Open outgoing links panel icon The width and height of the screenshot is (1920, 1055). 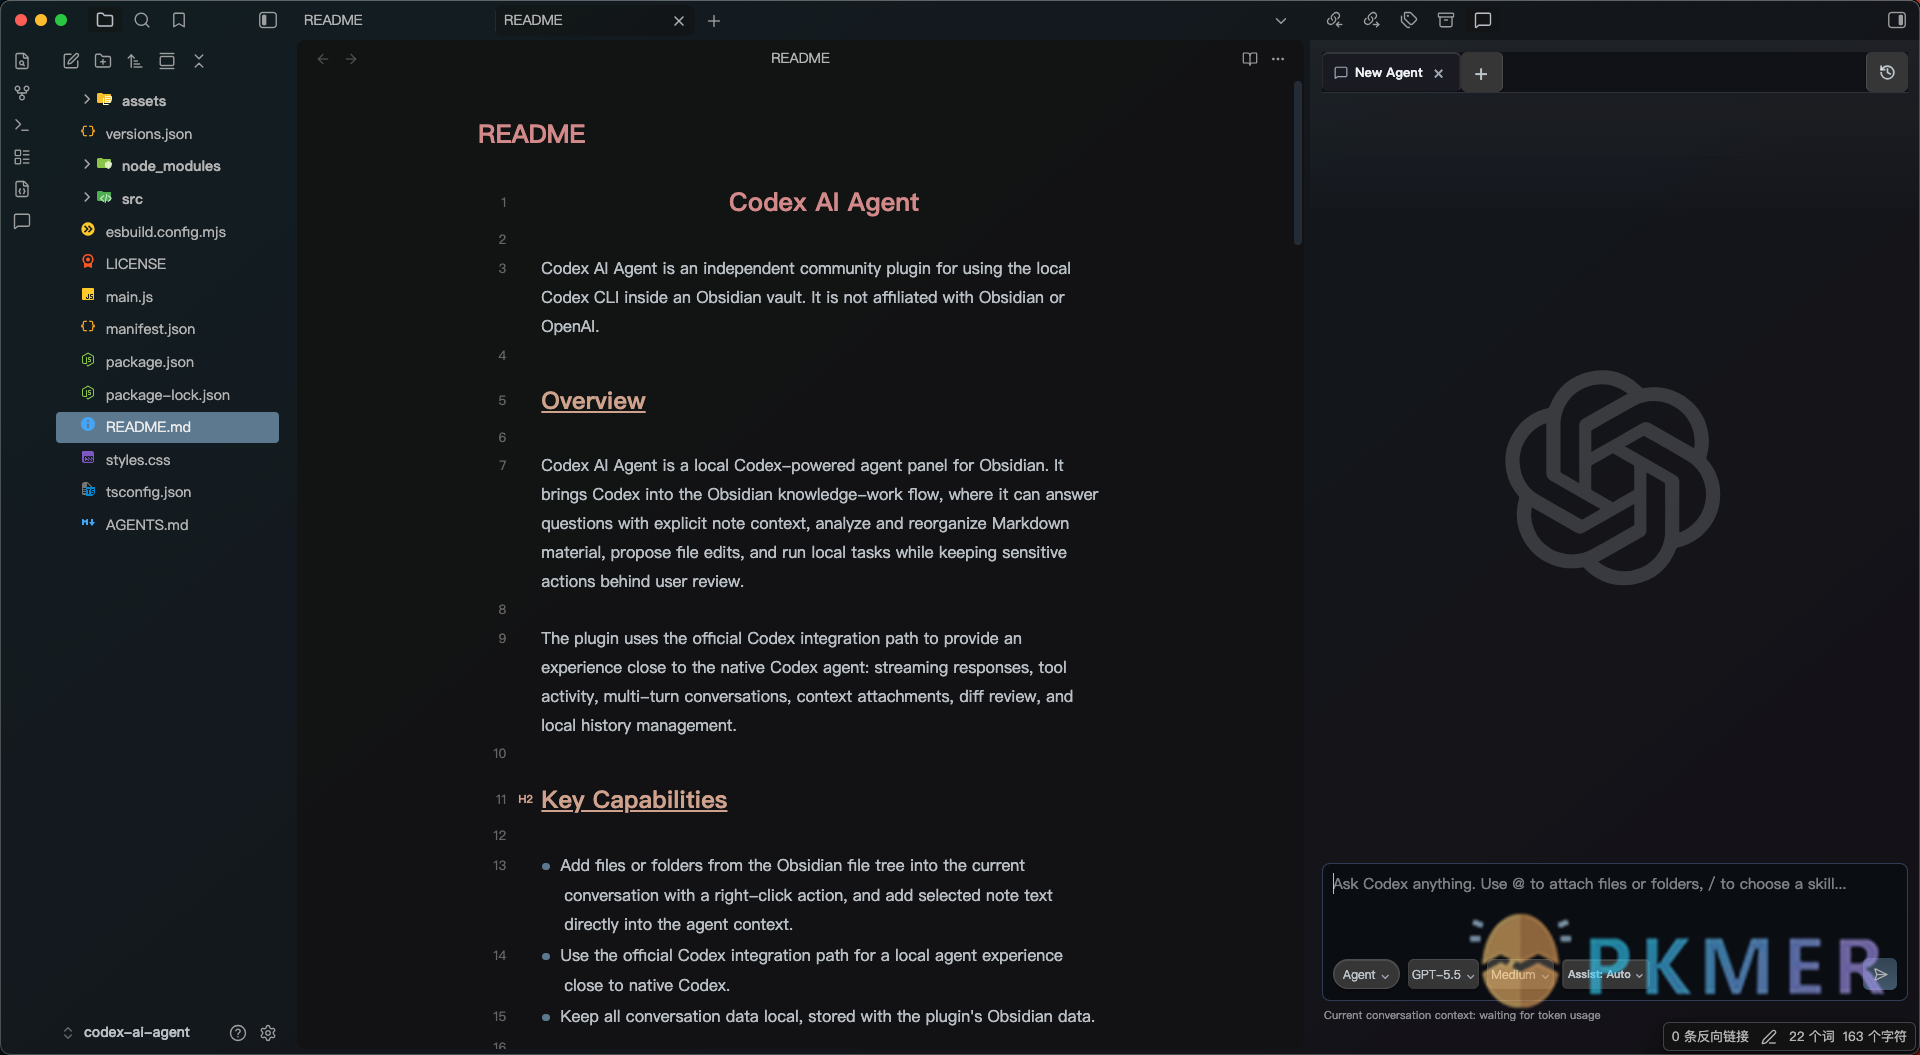click(x=1371, y=20)
